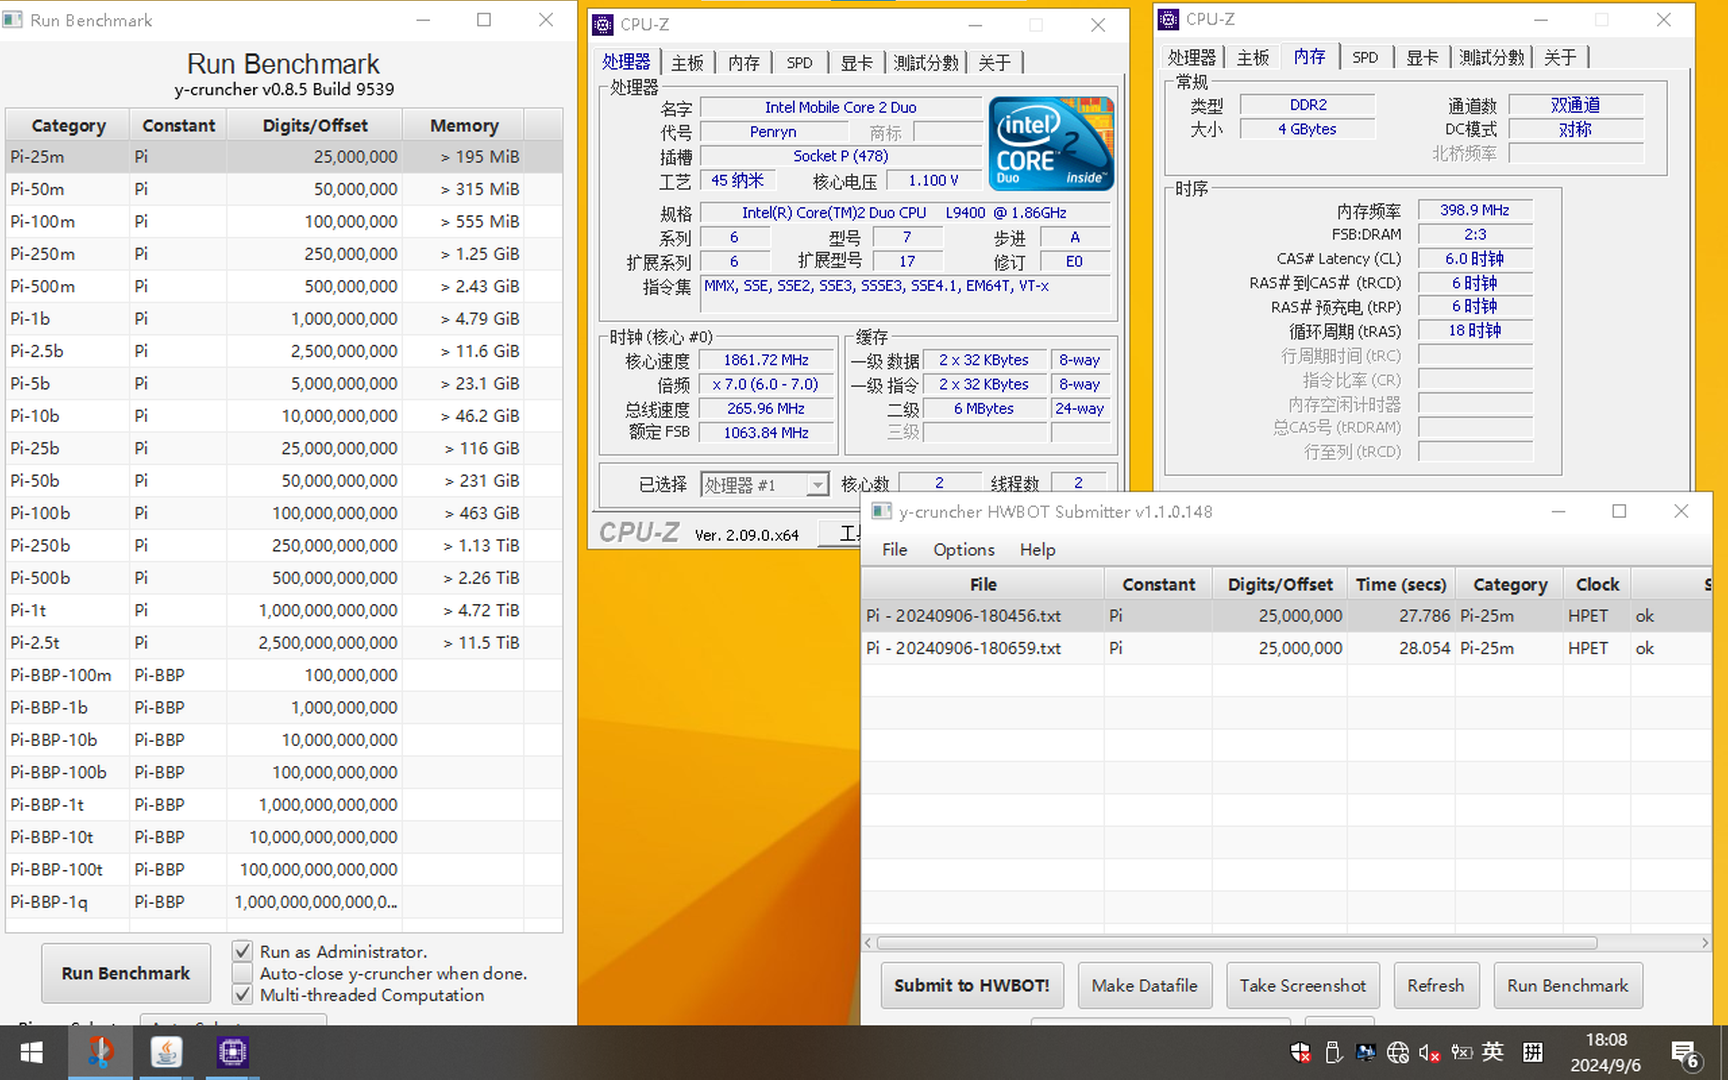
Task: Toggle Run as Administrator checkbox
Action: pos(242,951)
